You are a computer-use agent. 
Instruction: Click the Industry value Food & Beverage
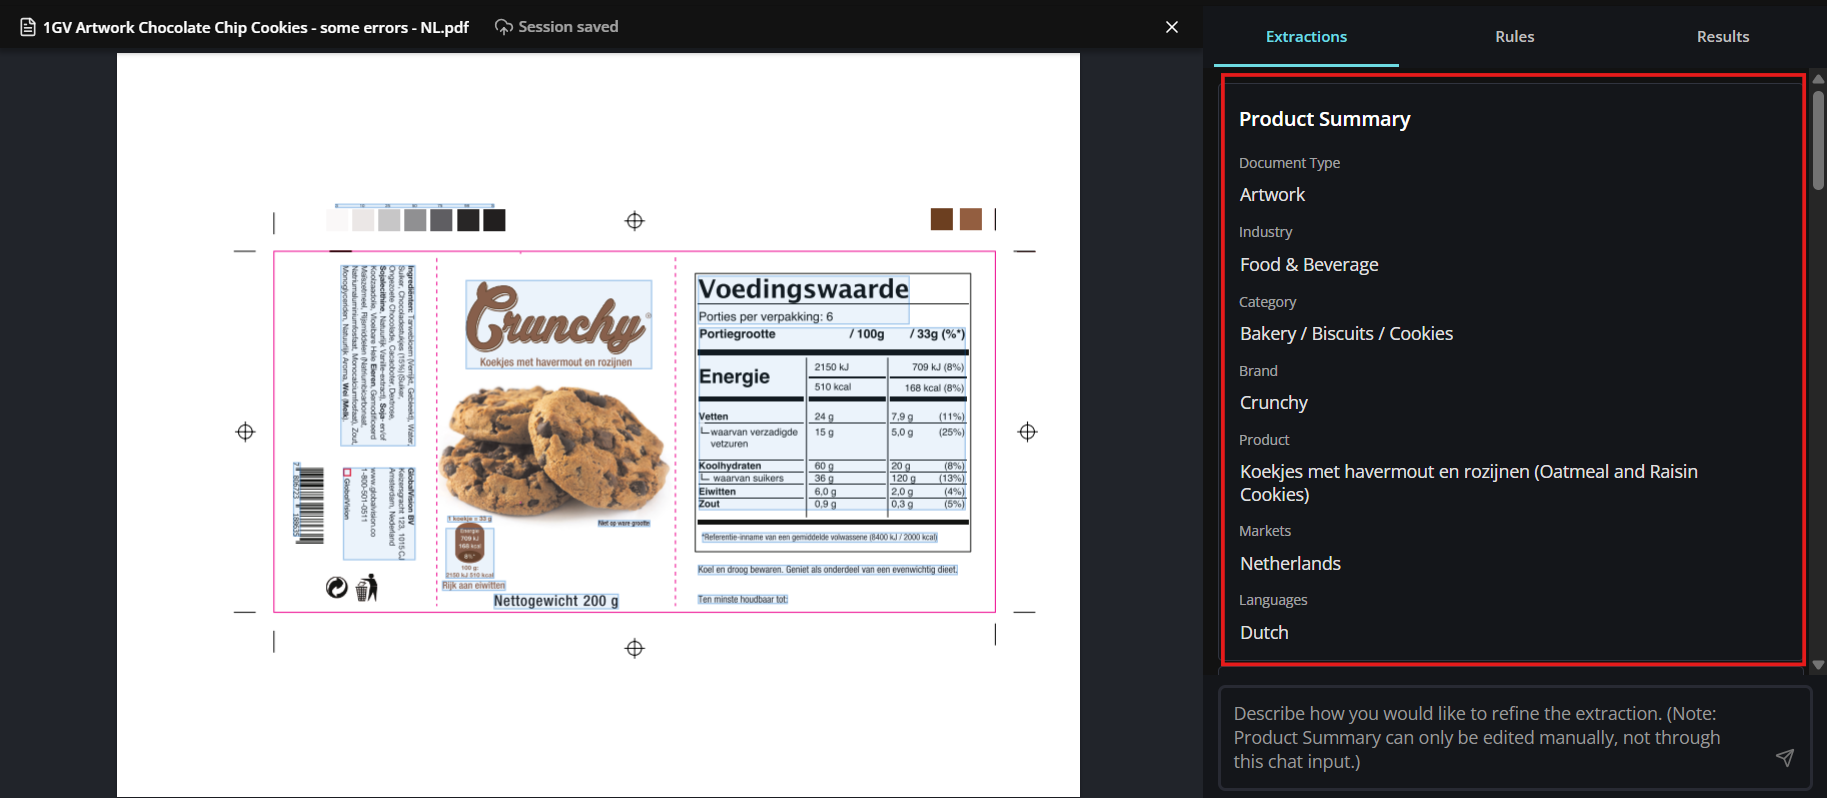(1309, 265)
